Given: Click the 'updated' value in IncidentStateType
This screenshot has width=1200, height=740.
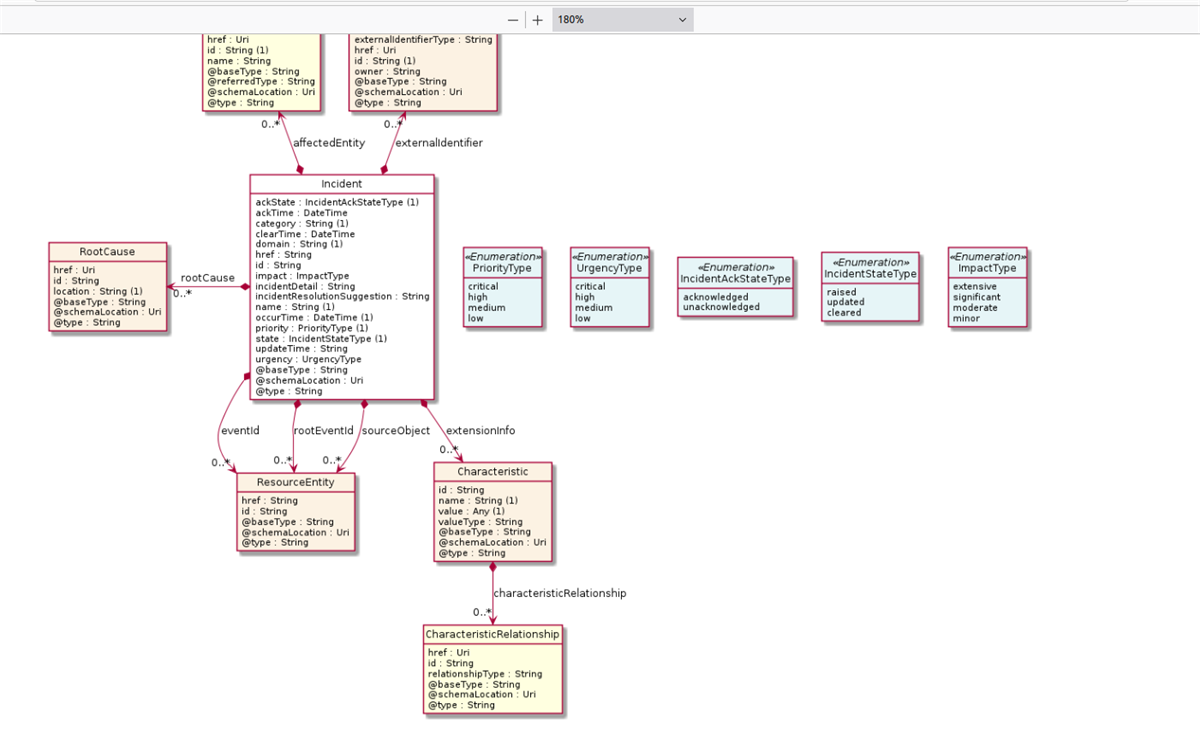Looking at the screenshot, I should (844, 302).
